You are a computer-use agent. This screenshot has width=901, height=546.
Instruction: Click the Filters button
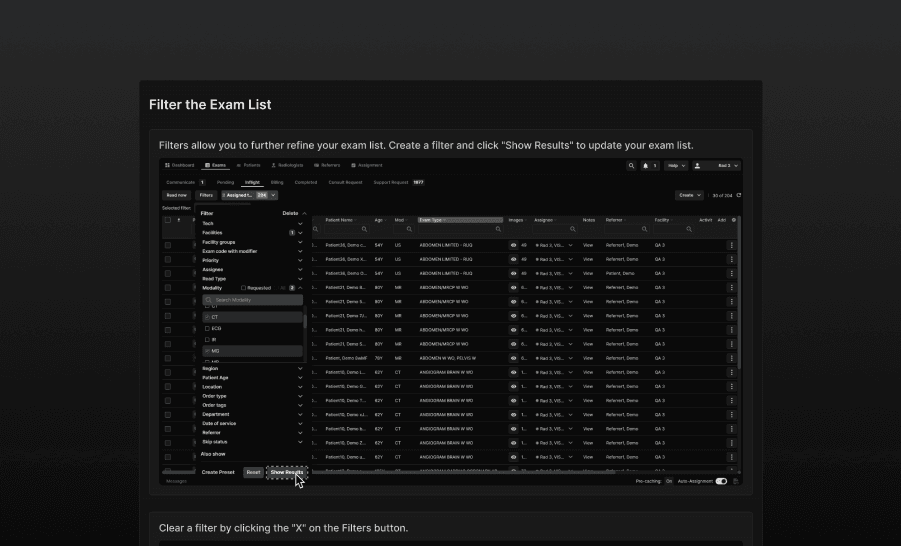(206, 195)
